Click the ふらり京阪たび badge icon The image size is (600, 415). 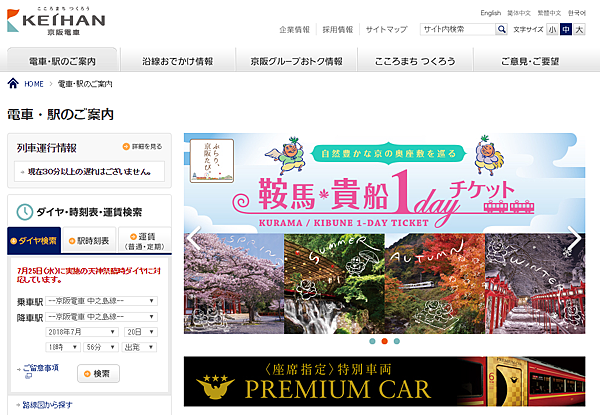click(212, 161)
